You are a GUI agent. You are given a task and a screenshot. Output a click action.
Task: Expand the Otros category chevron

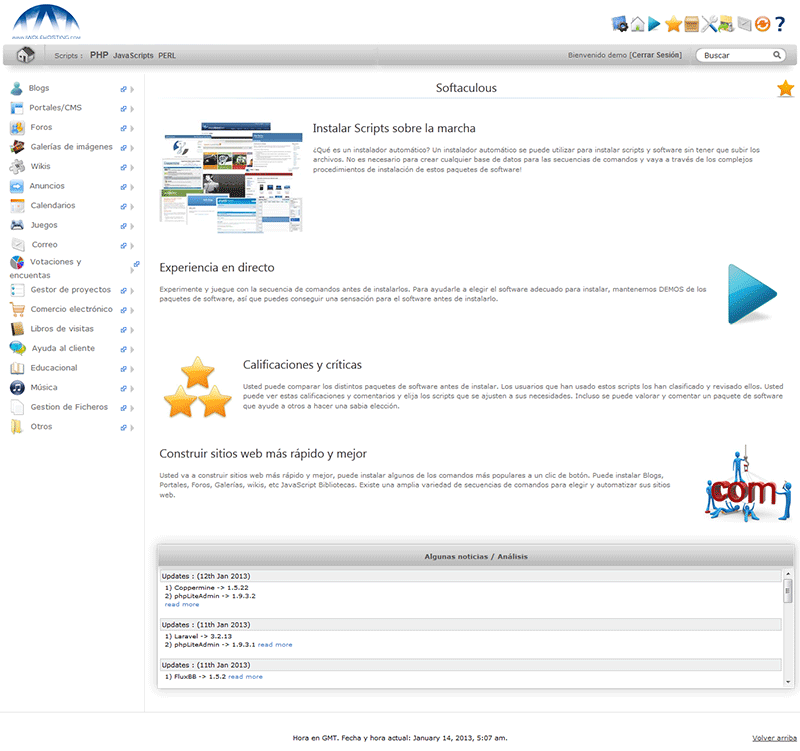[132, 428]
